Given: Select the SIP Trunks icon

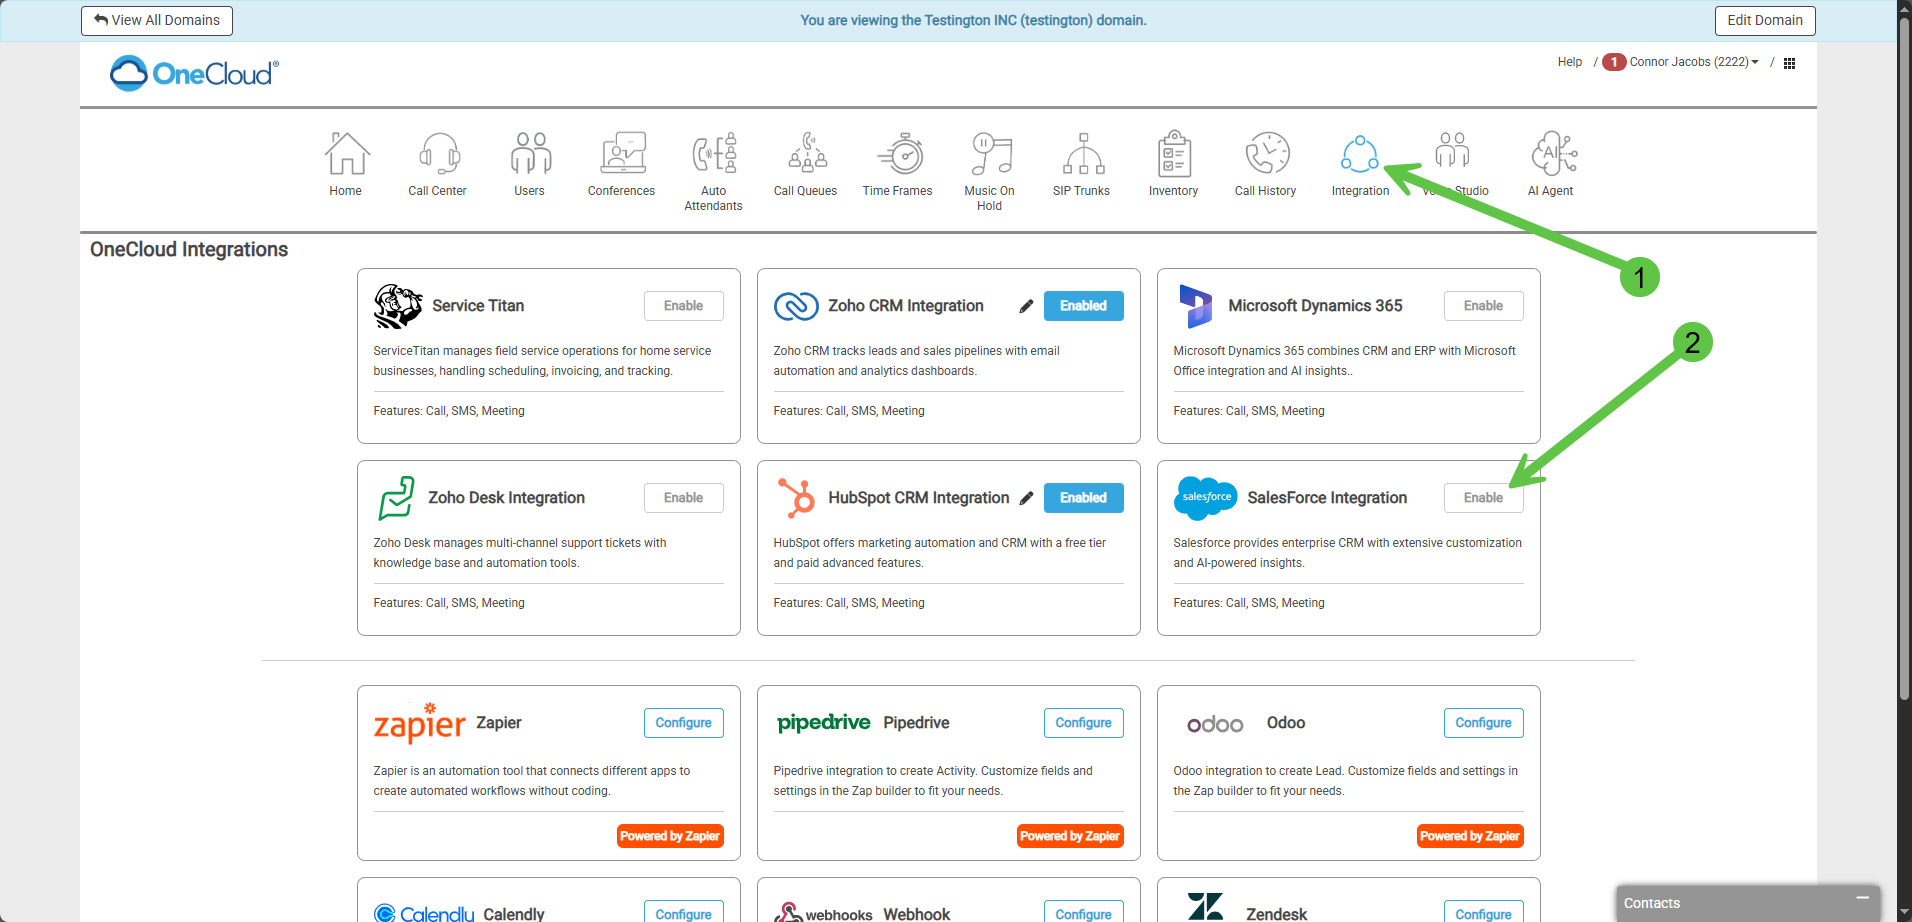Looking at the screenshot, I should pos(1082,155).
